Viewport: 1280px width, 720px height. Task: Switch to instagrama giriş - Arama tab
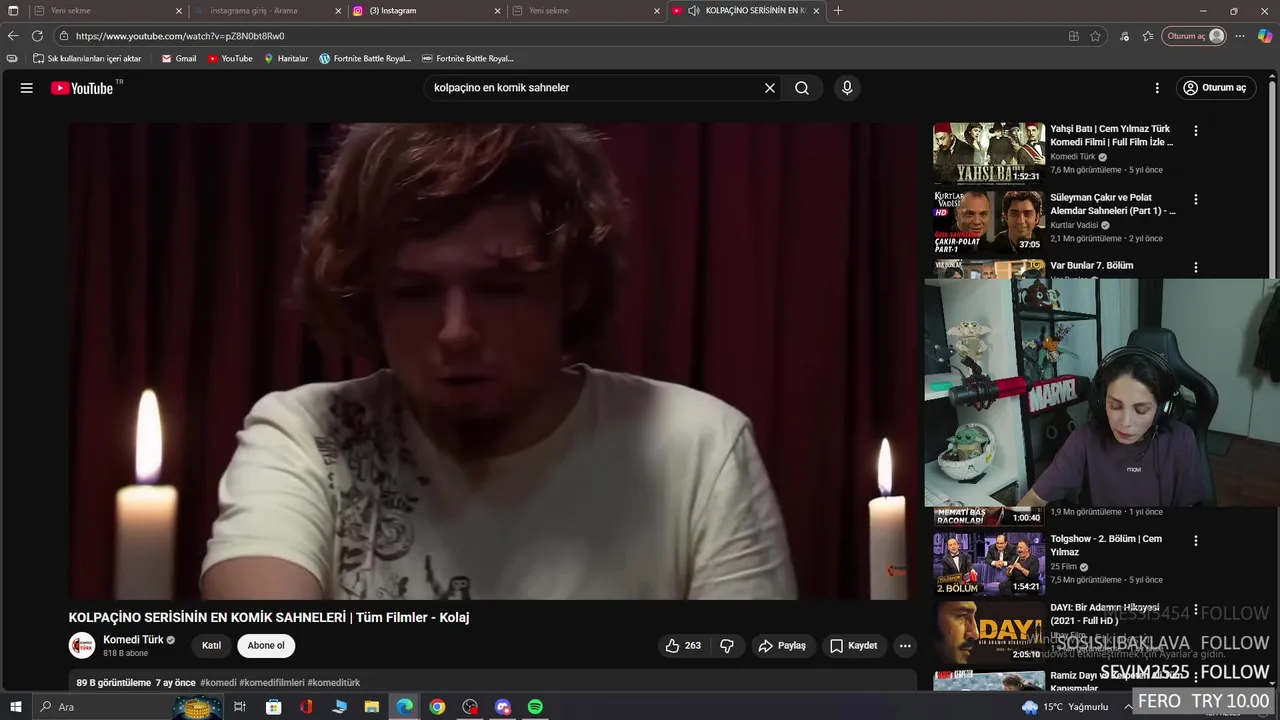(267, 11)
